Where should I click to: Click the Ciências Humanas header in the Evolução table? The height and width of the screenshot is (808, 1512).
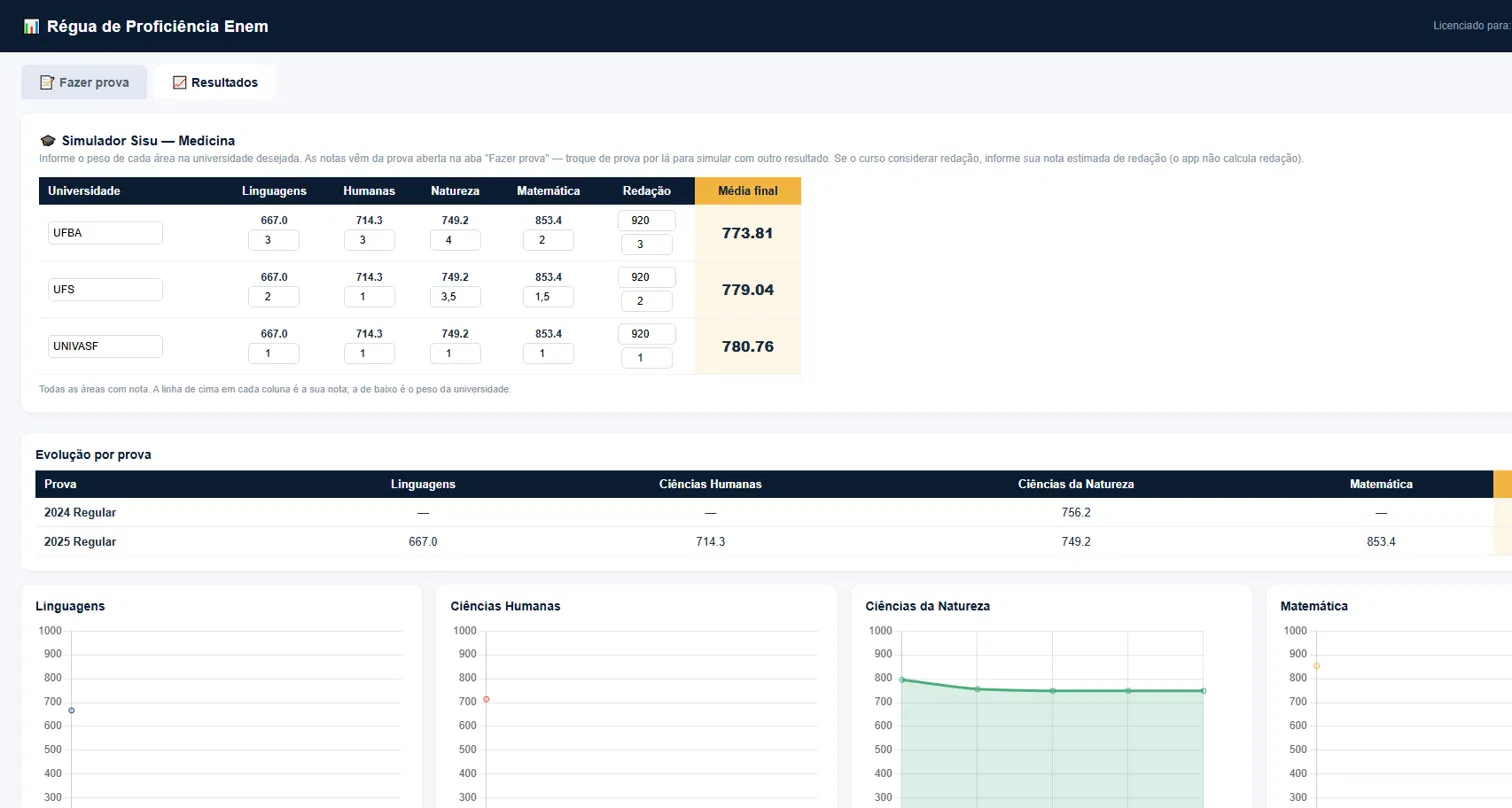(711, 484)
